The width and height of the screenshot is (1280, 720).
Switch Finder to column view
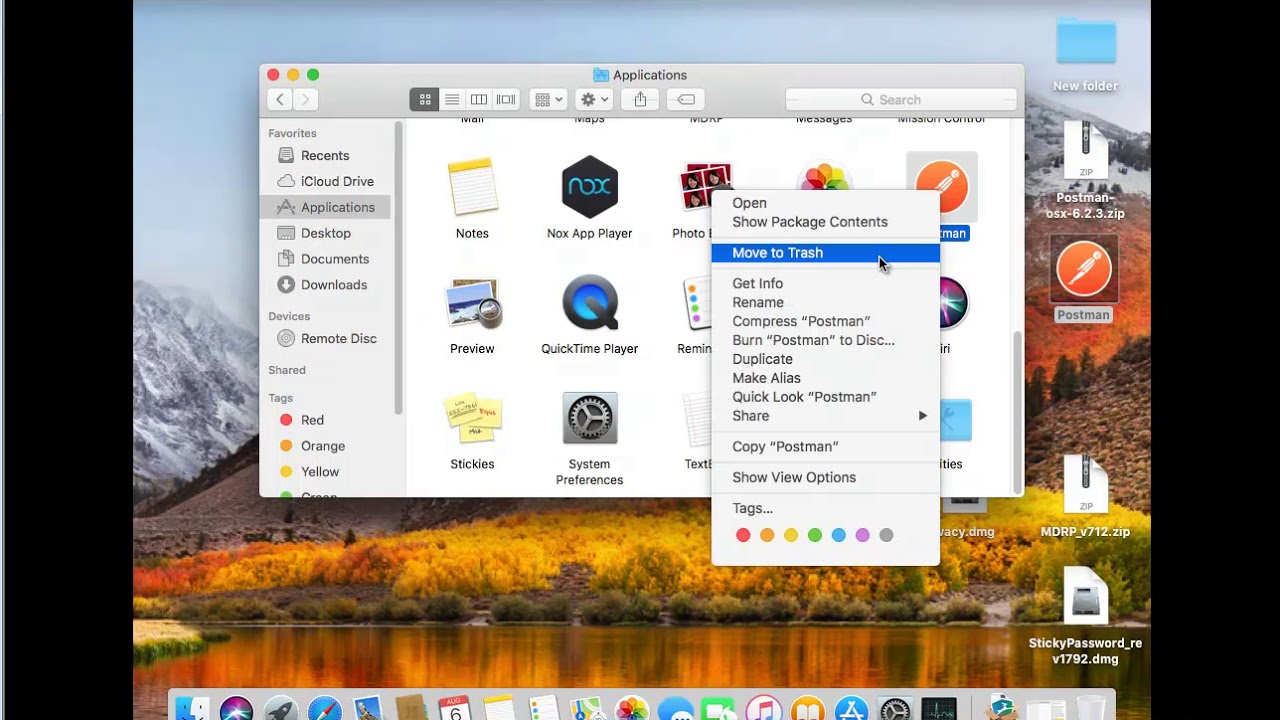tap(479, 99)
